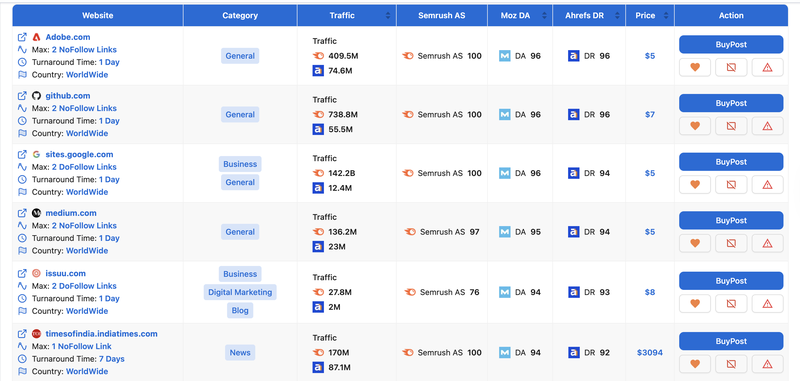Image resolution: width=800 pixels, height=381 pixels.
Task: Open the sites.google.com website link
Action: 80,154
